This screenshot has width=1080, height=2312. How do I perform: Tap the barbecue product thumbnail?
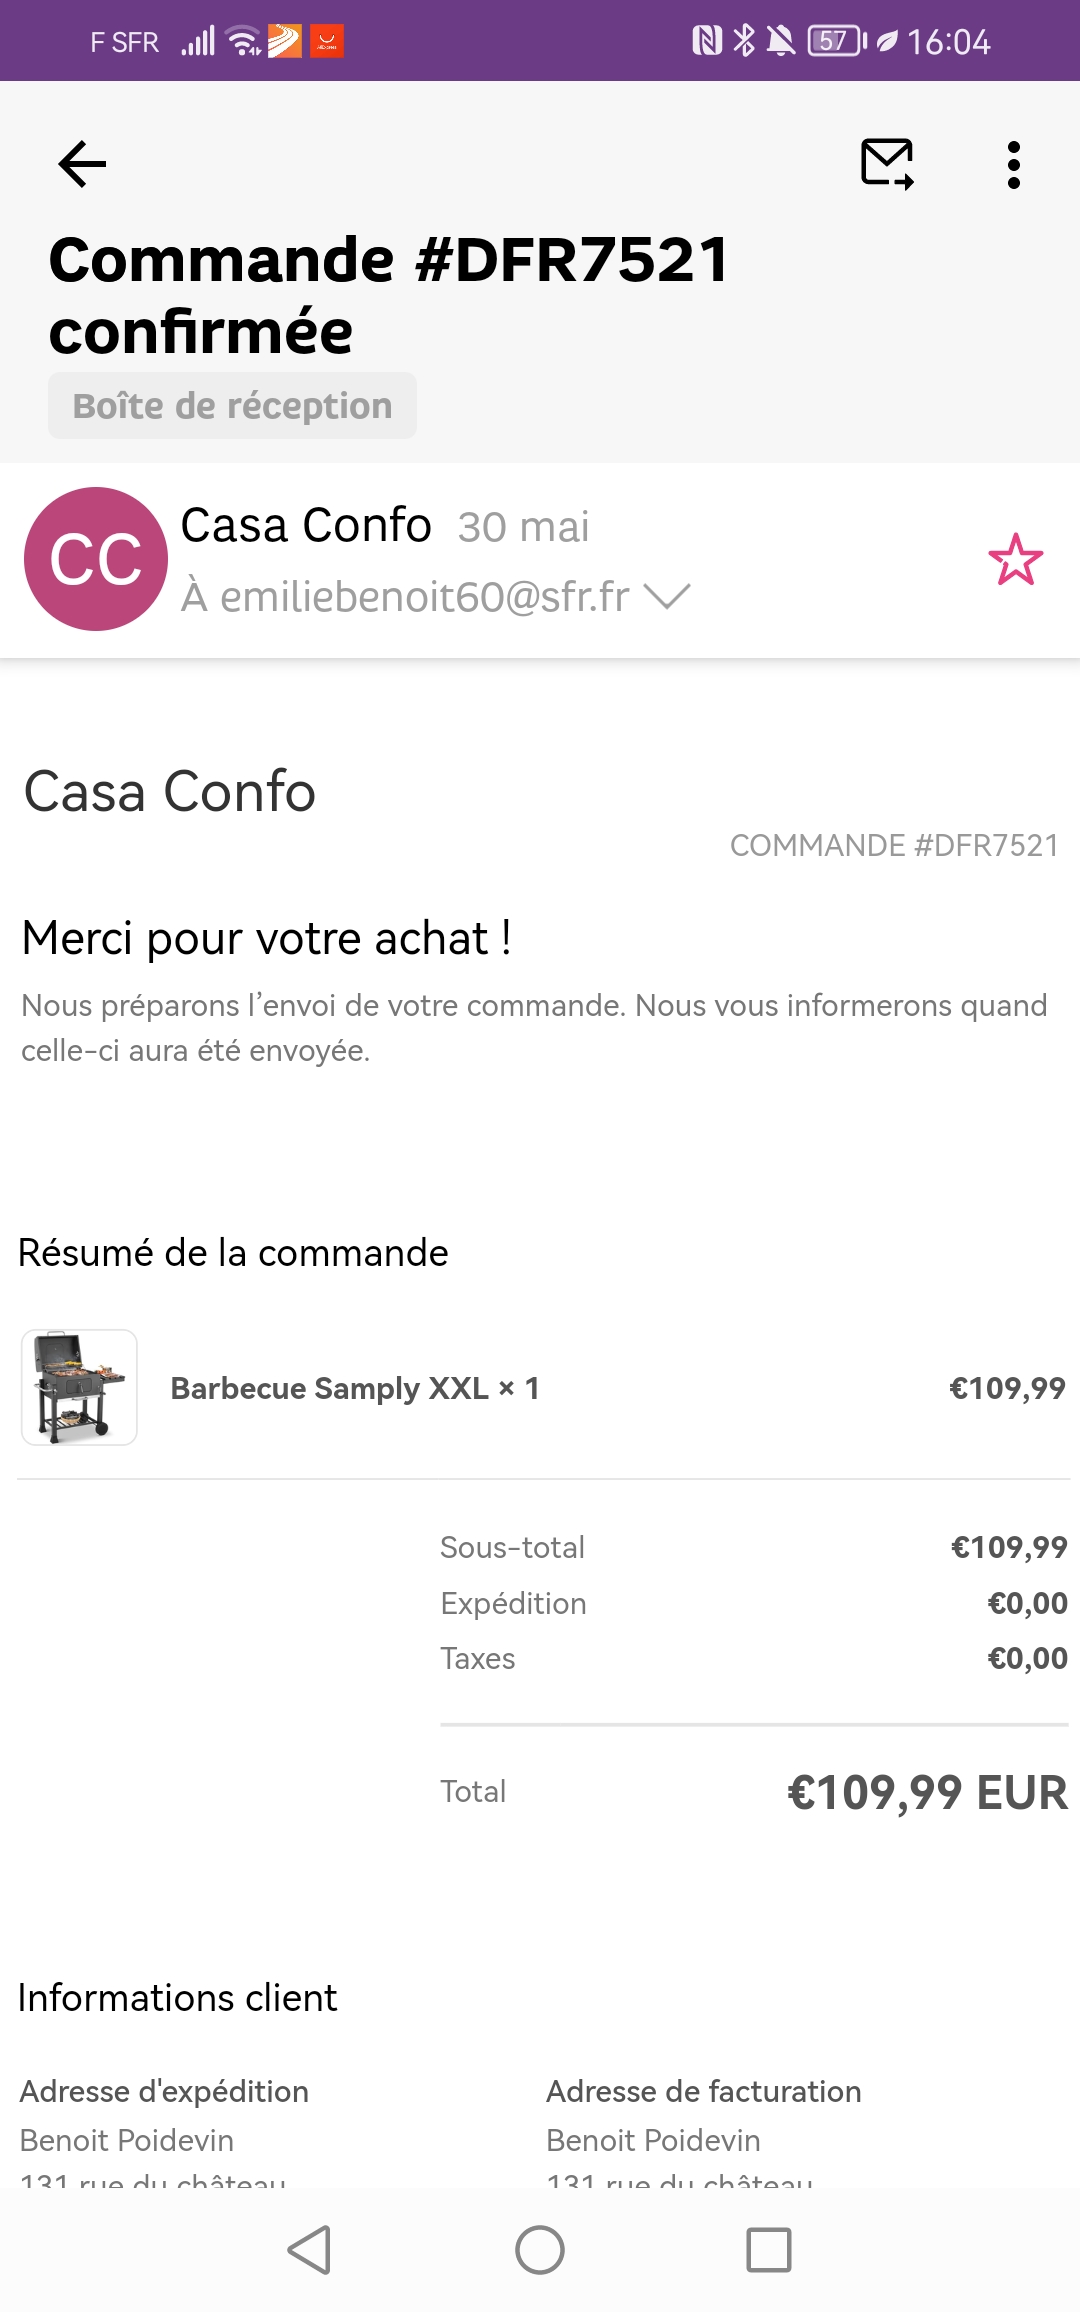(x=79, y=1387)
